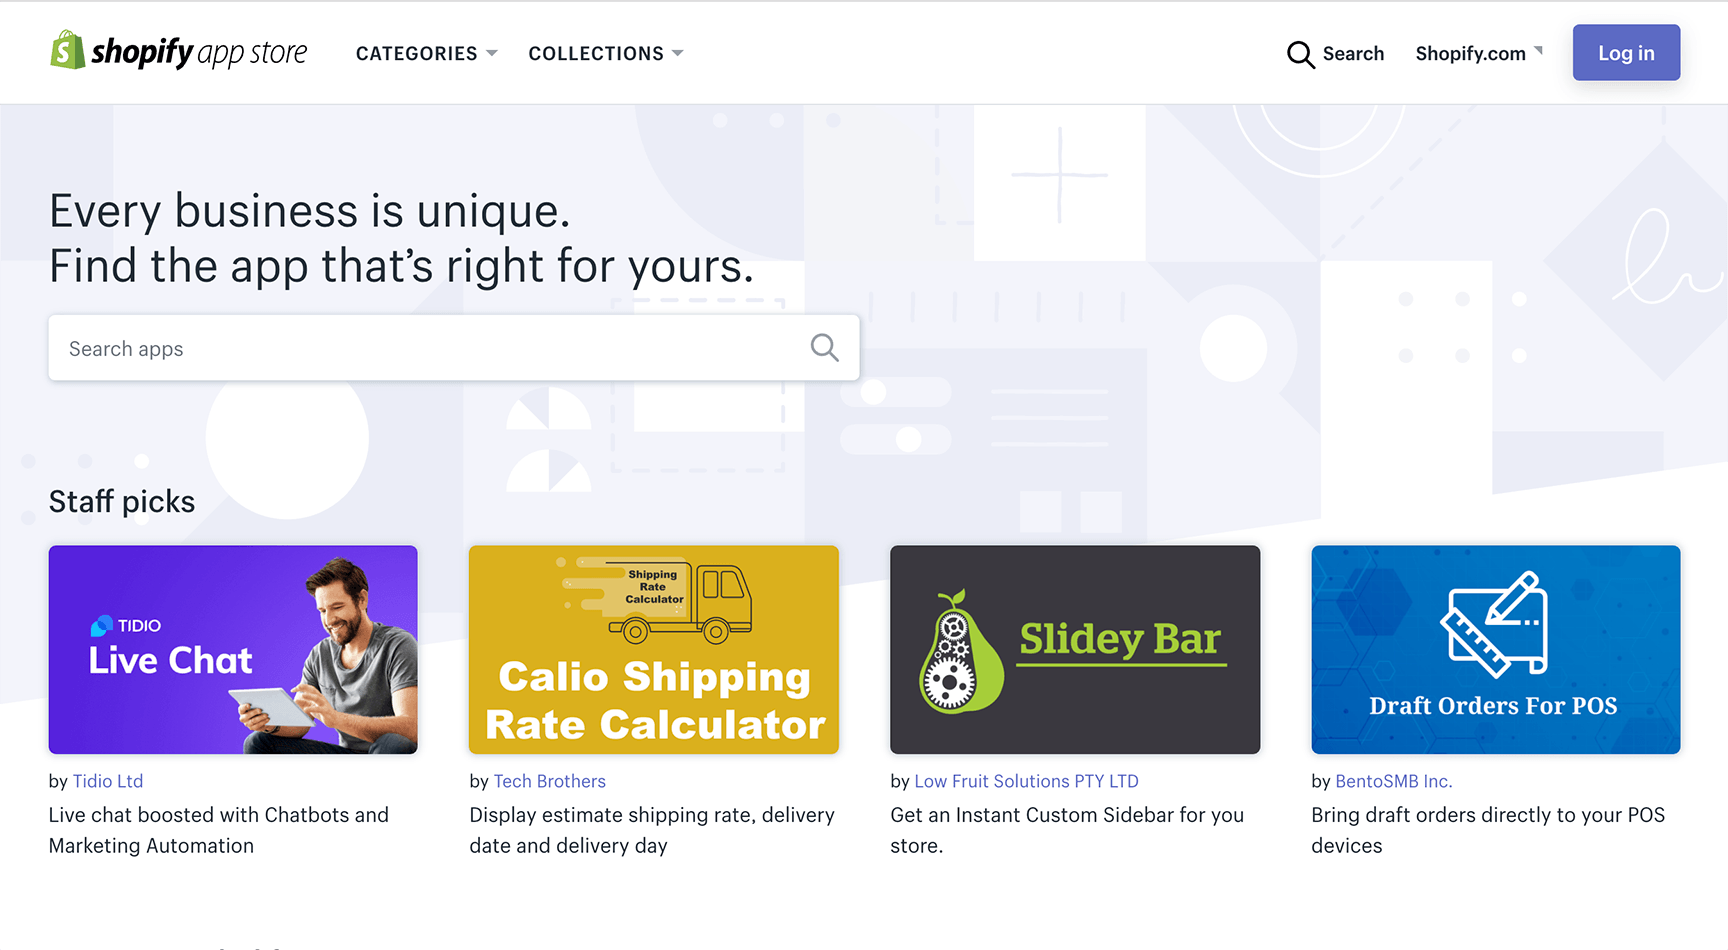Expand the Categories dropdown arrow
The width and height of the screenshot is (1728, 950).
[x=492, y=53]
